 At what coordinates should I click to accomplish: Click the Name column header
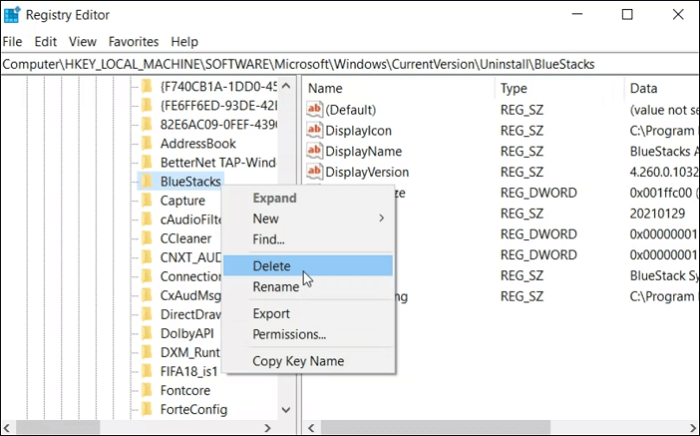pos(326,88)
